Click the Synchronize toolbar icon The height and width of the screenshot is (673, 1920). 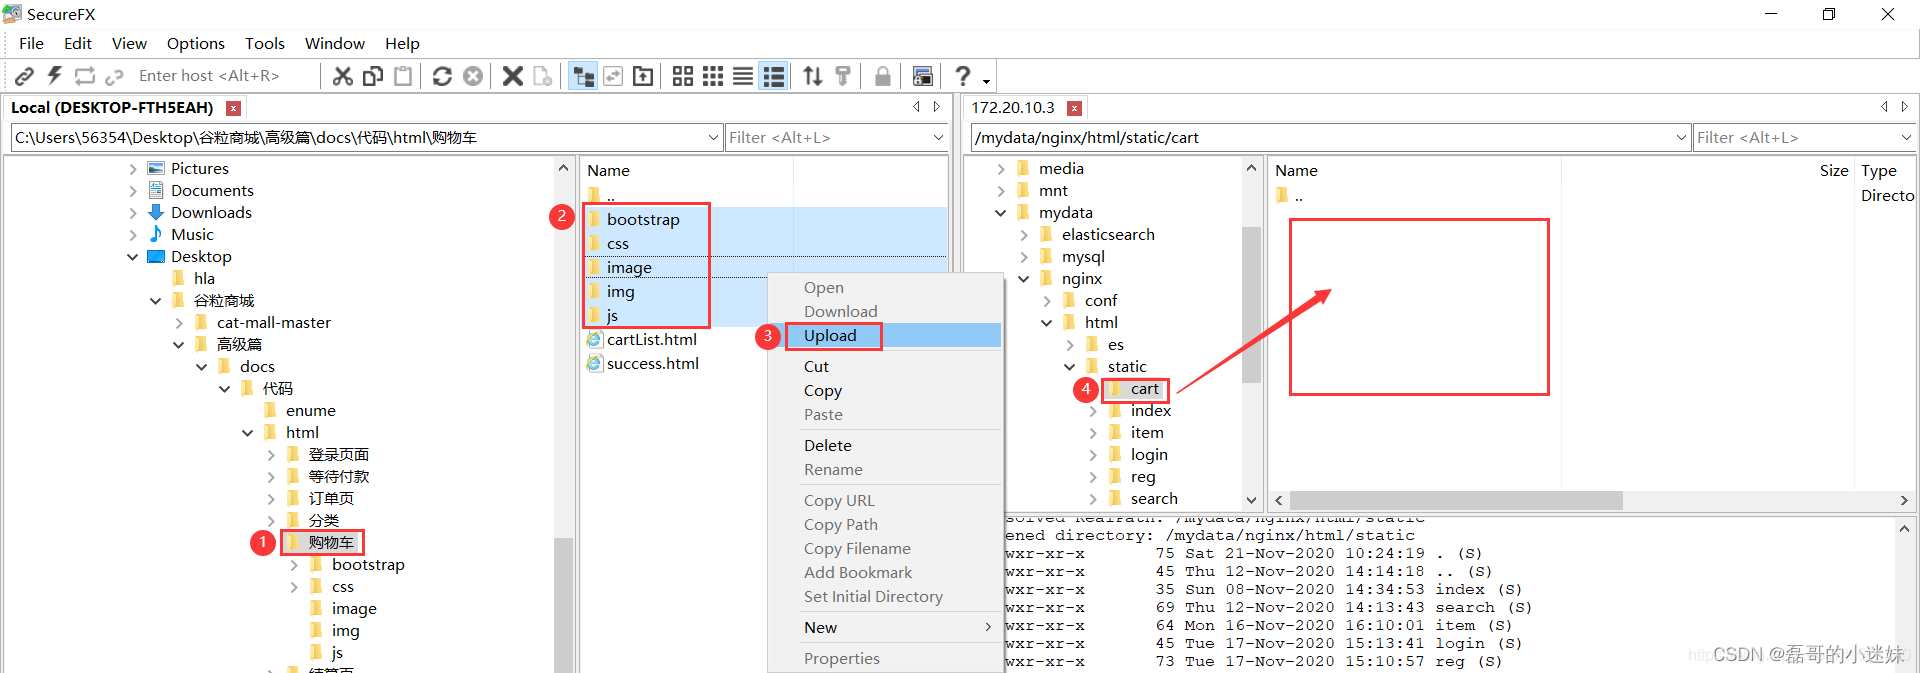[x=613, y=76]
